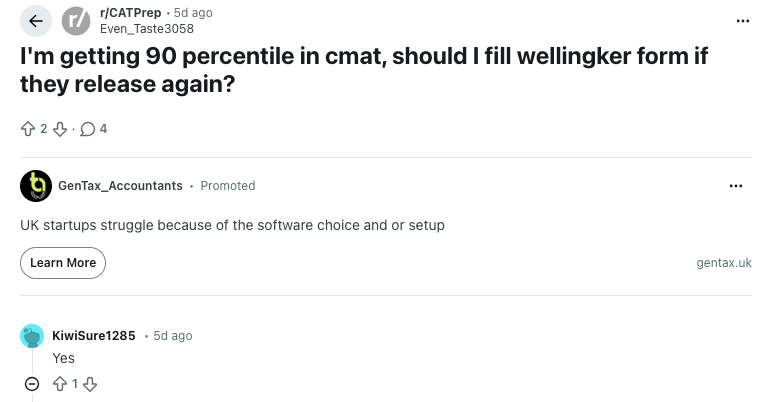The image size is (763, 402).
Task: Click the GenTax_Accountants avatar logo
Action: [x=36, y=186]
